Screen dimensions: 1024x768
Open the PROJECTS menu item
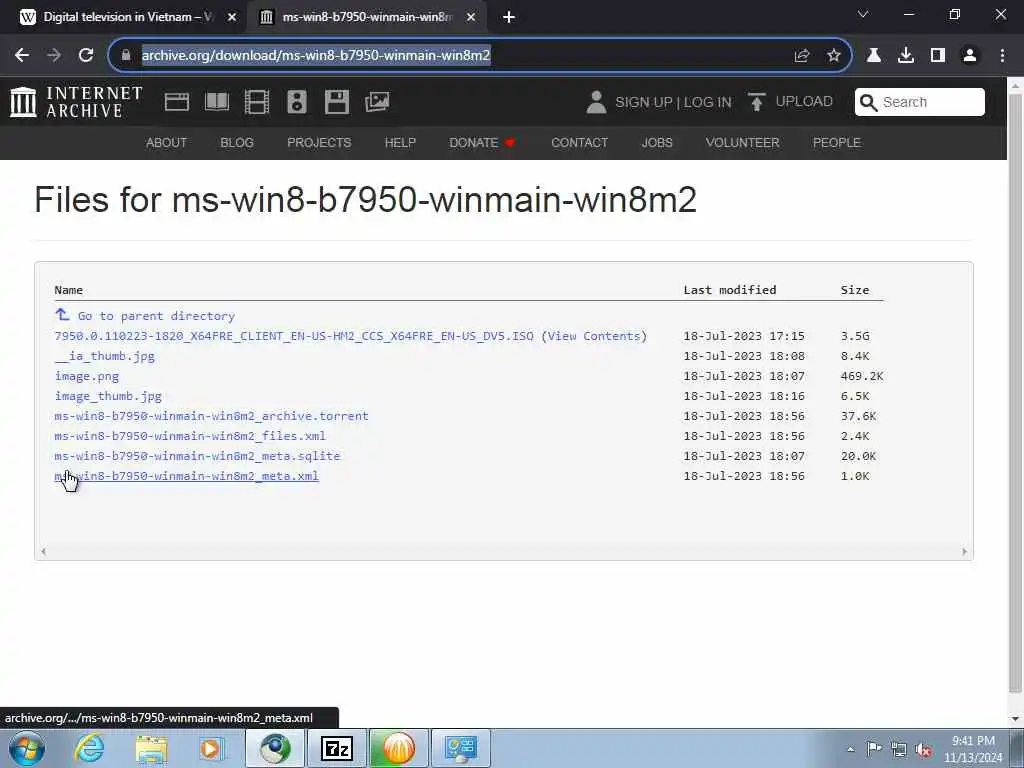(319, 142)
